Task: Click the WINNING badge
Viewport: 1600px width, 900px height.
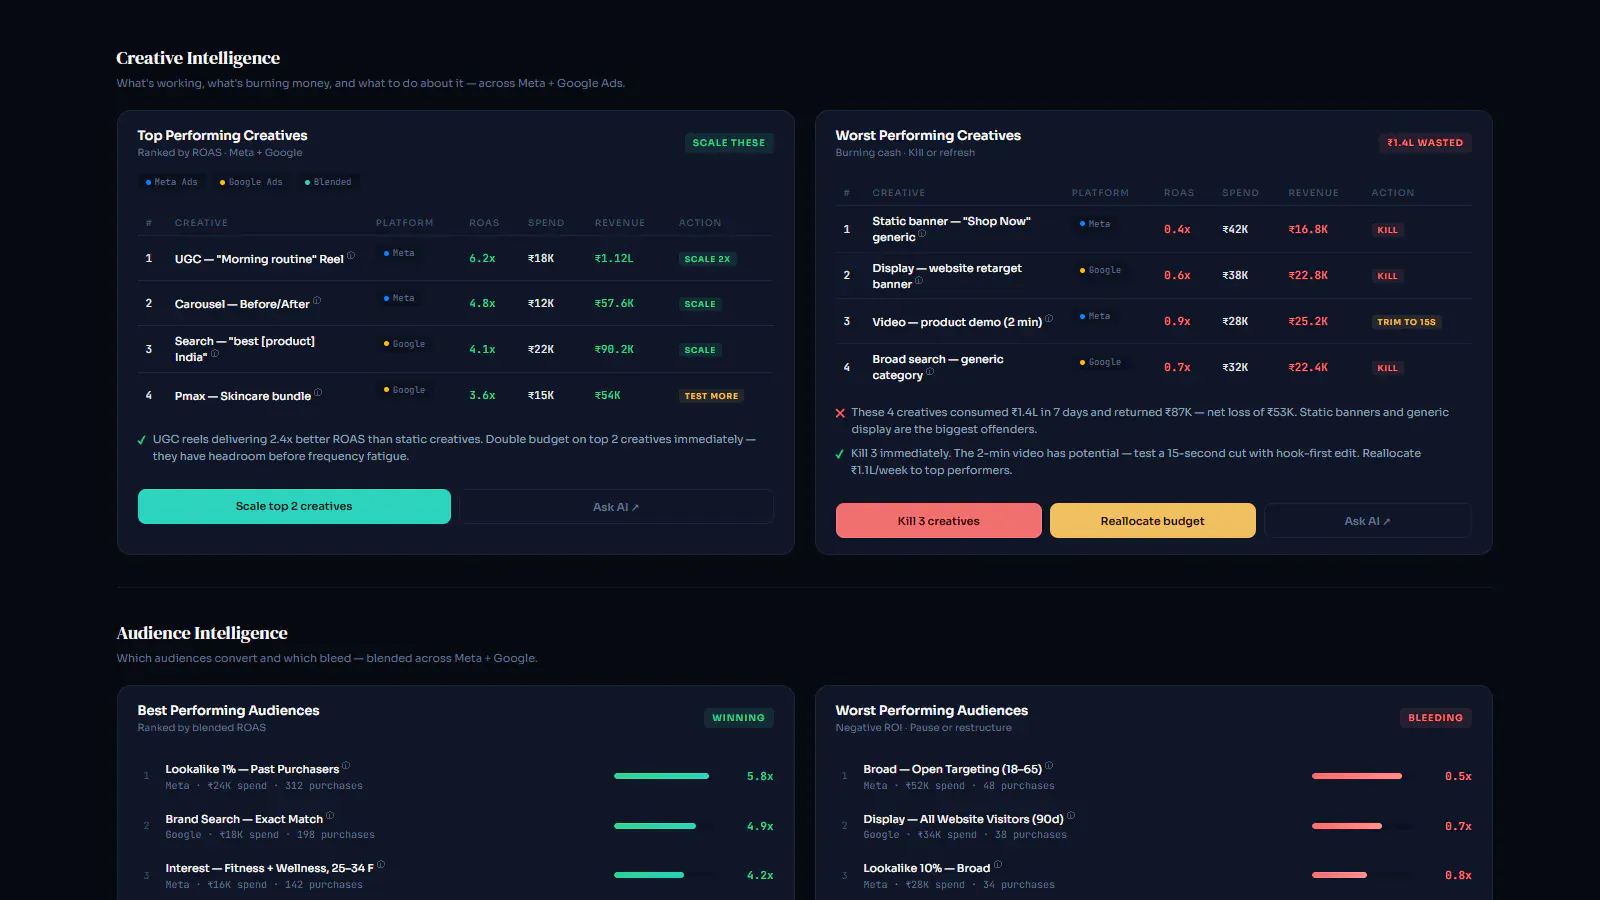Action: pos(738,718)
